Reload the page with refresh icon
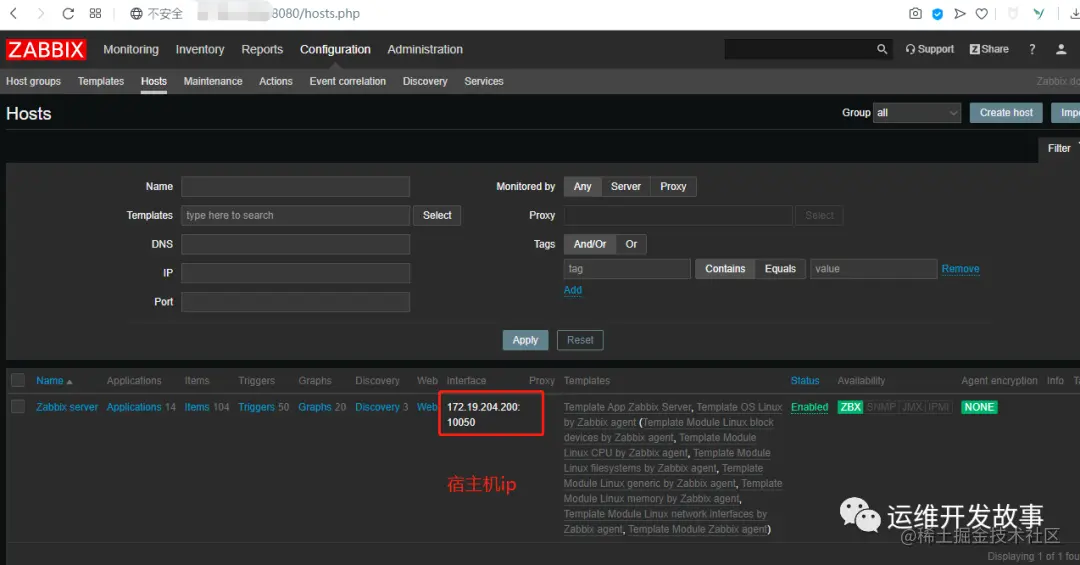The image size is (1080, 565). click(x=68, y=13)
